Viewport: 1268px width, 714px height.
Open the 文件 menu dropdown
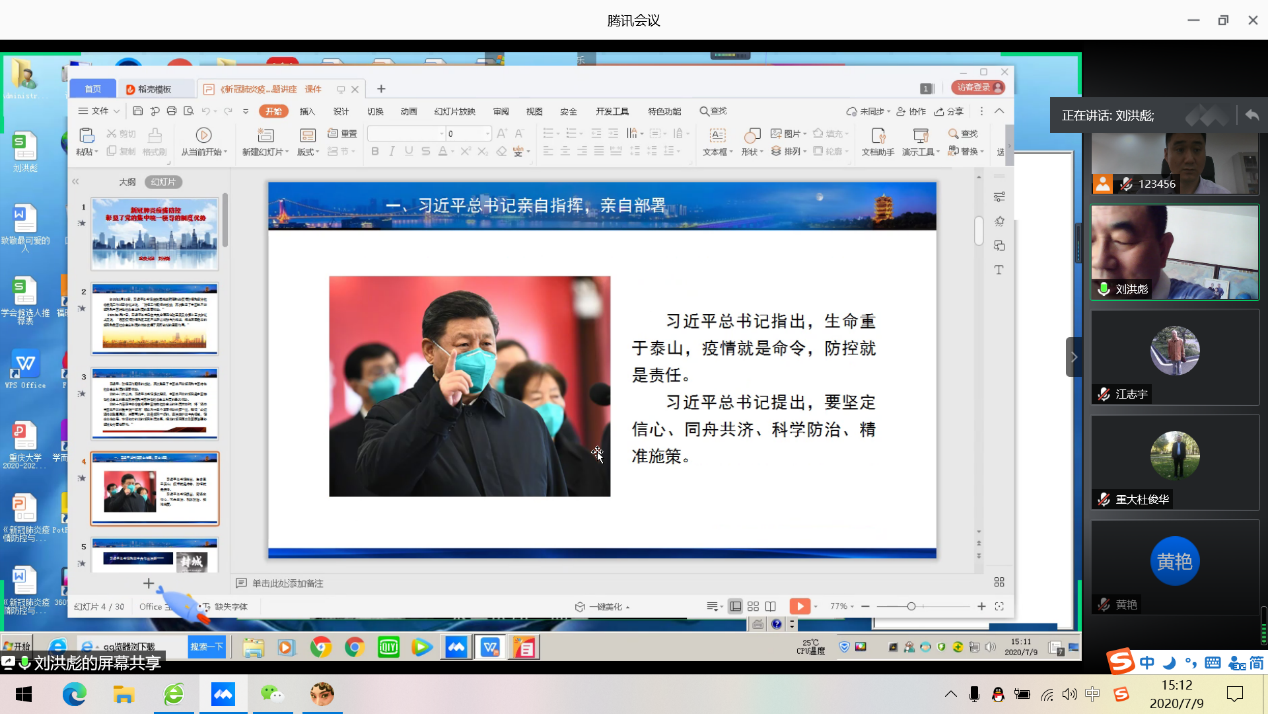tap(99, 111)
